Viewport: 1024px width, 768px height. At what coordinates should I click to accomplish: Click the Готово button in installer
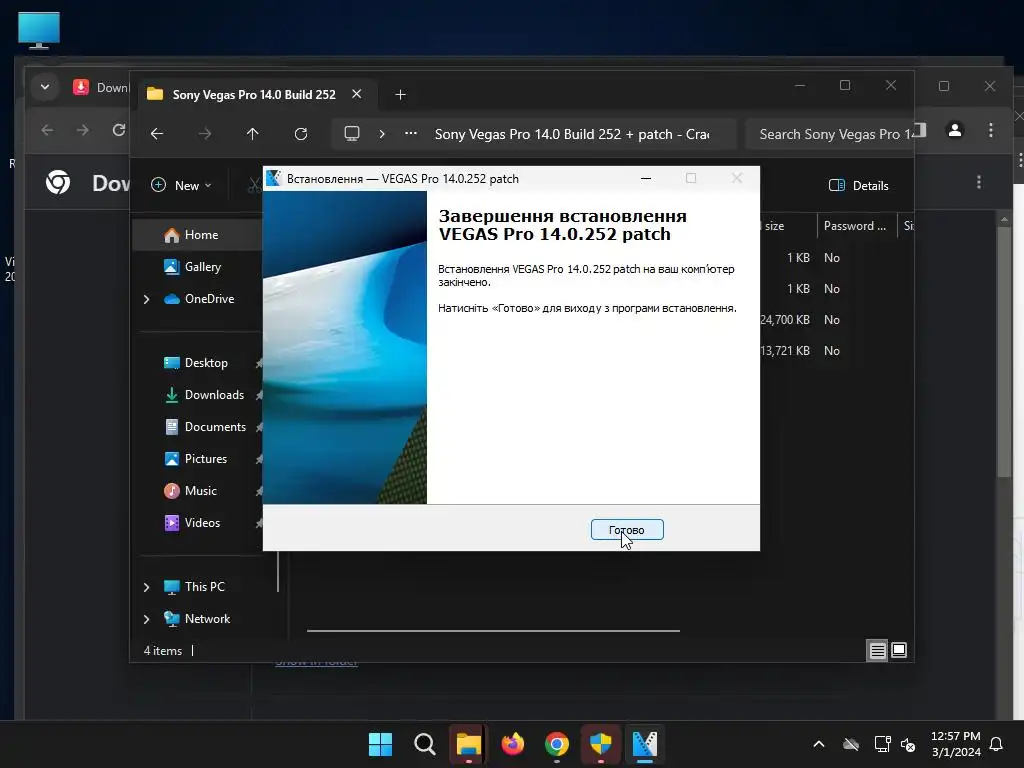coord(627,530)
